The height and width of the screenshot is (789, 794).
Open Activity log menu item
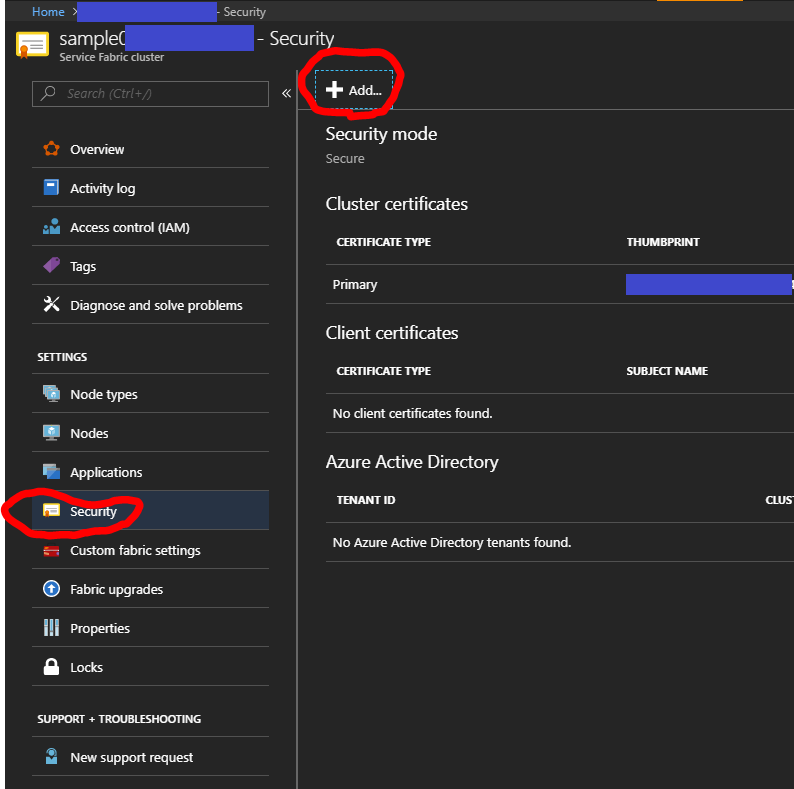[150, 188]
